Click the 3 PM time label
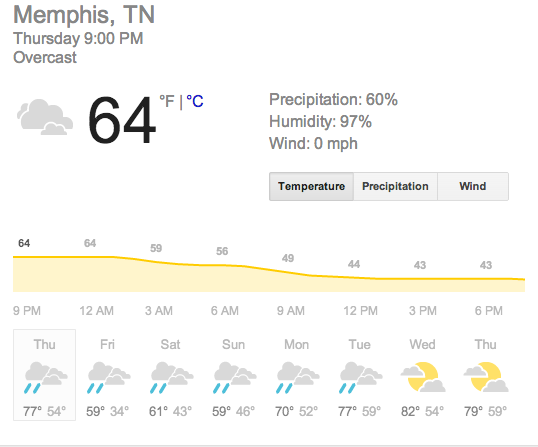 pyautogui.click(x=423, y=311)
